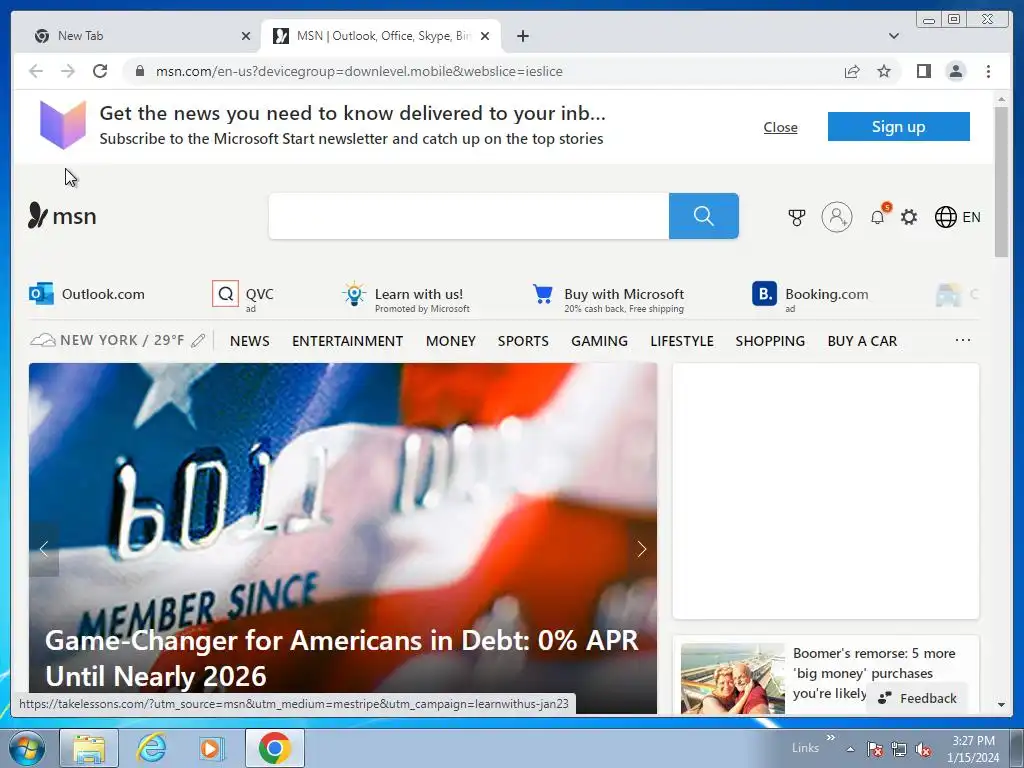Open a new tab with the plus button
This screenshot has width=1024, height=768.
click(522, 36)
